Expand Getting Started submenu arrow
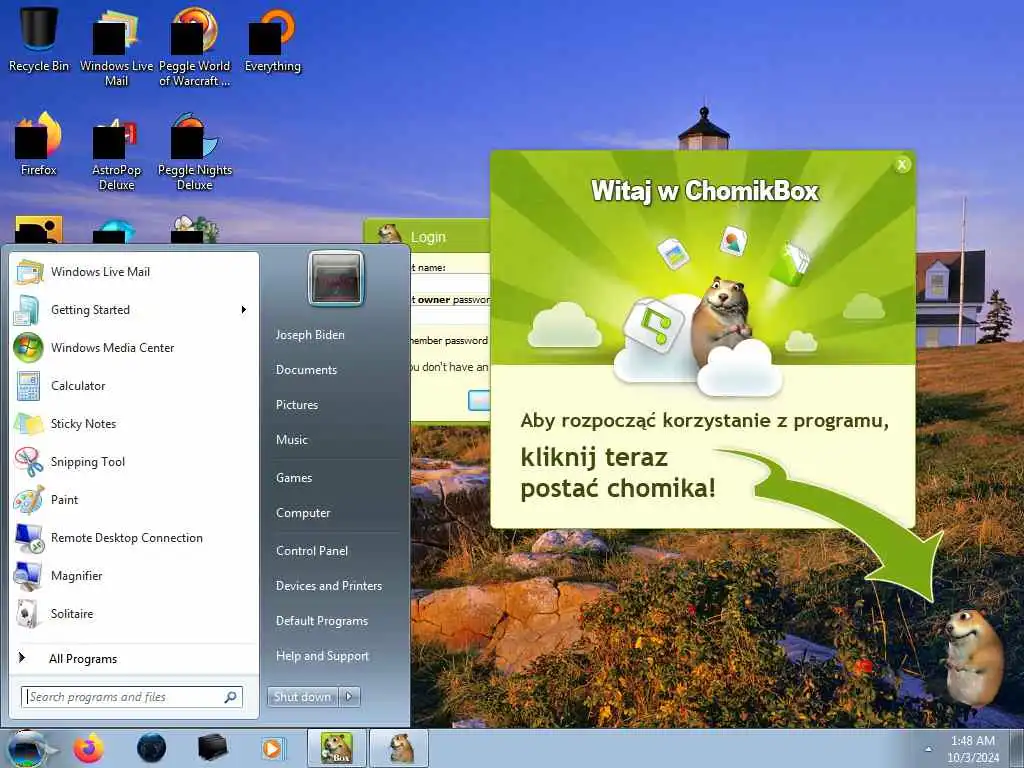This screenshot has height=768, width=1024. [244, 310]
